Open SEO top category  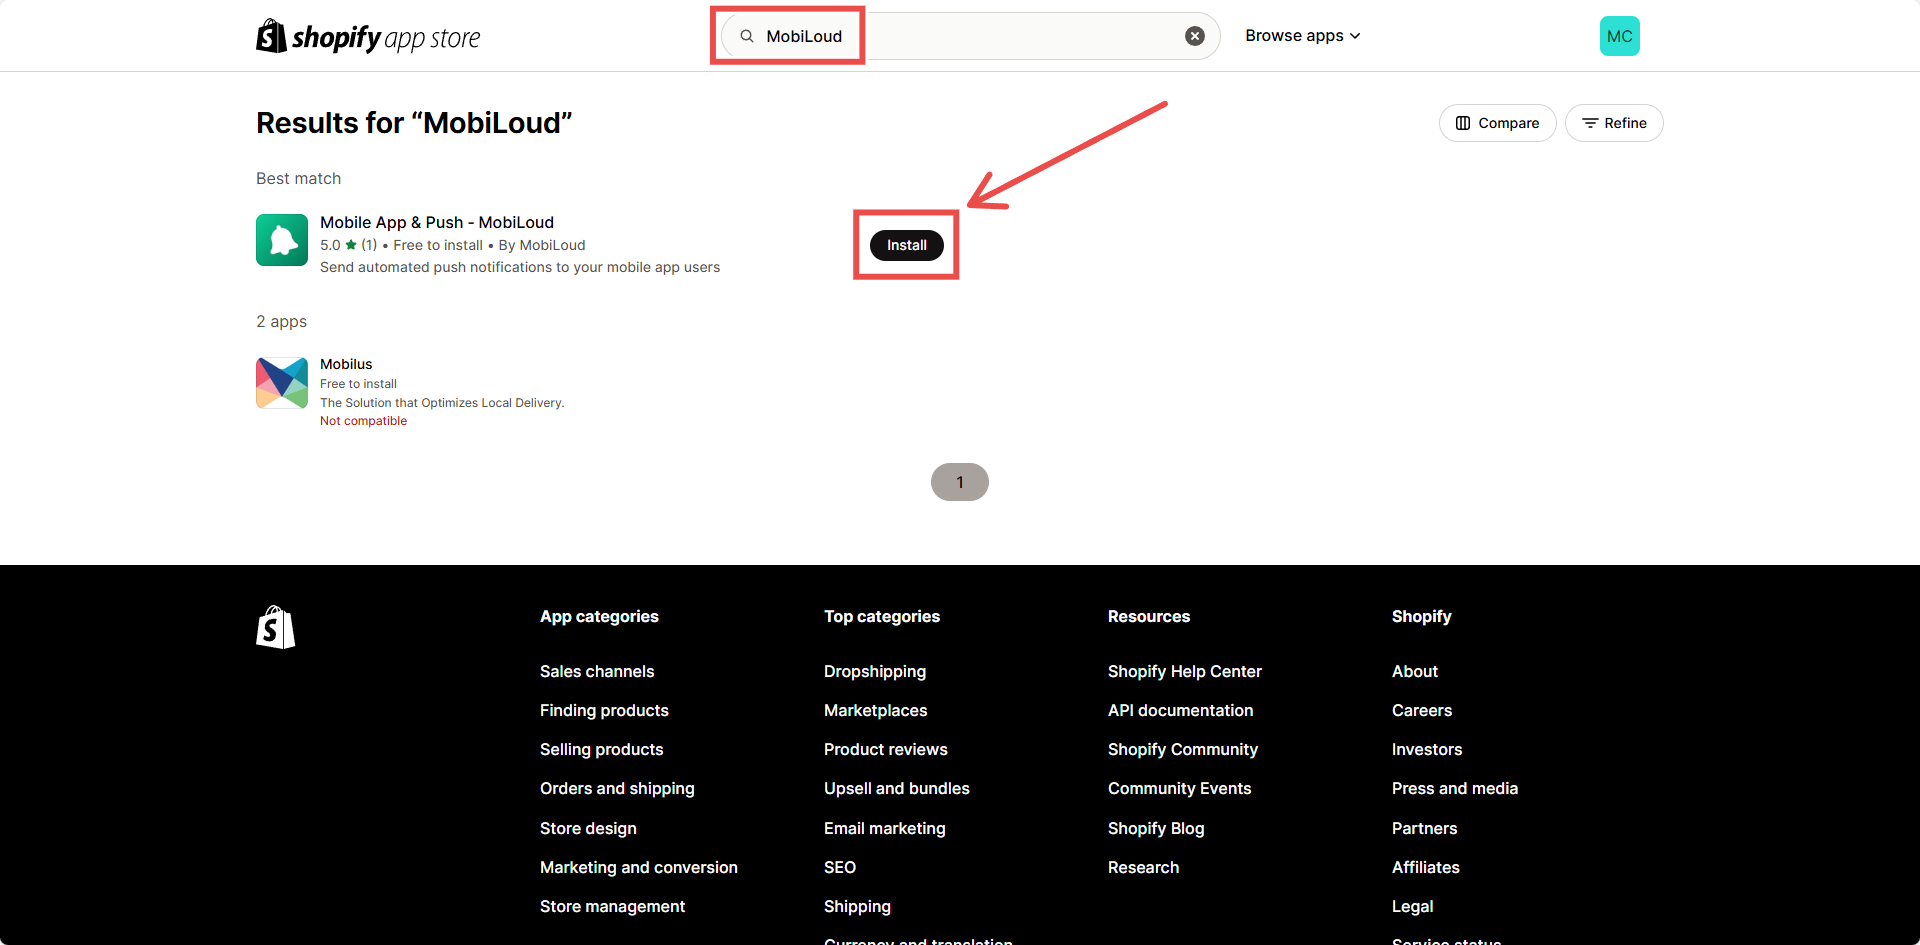tap(840, 867)
